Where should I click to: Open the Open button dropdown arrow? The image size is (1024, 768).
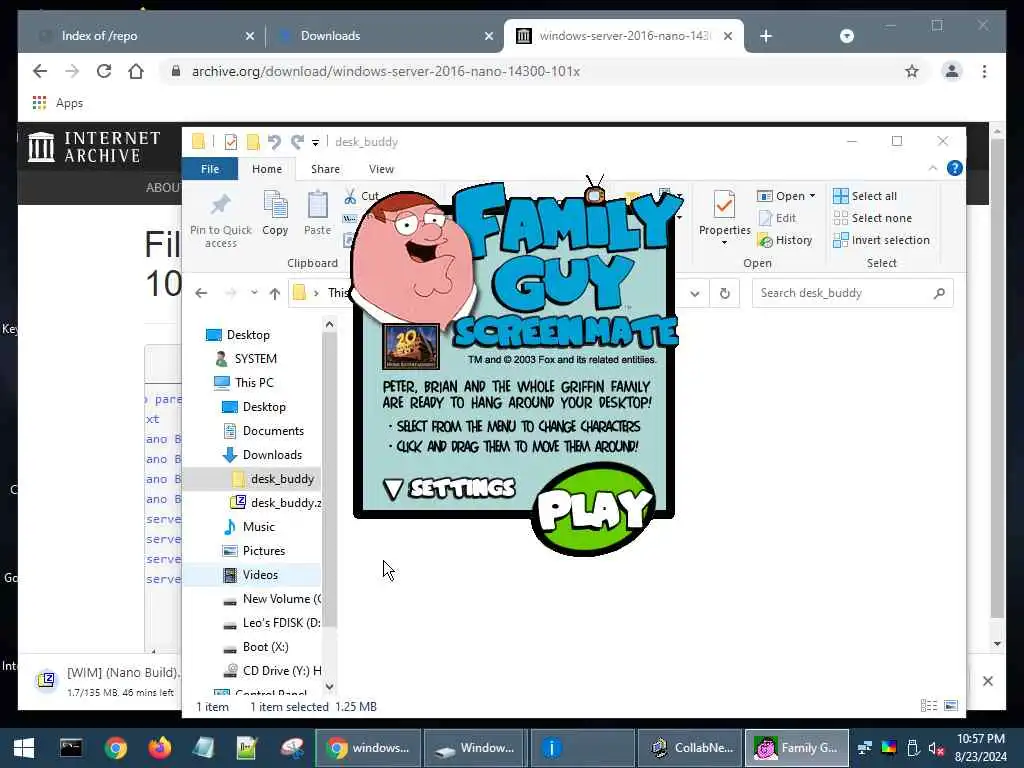[x=812, y=196]
